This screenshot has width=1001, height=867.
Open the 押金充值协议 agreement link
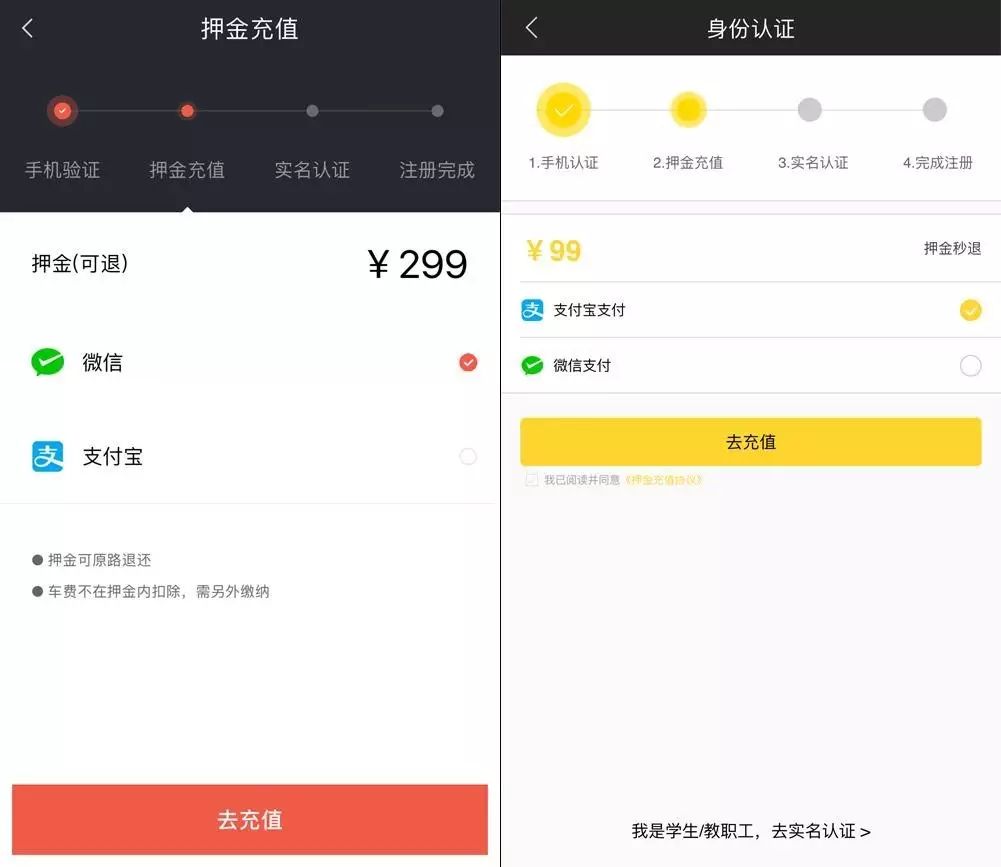pyautogui.click(x=663, y=479)
